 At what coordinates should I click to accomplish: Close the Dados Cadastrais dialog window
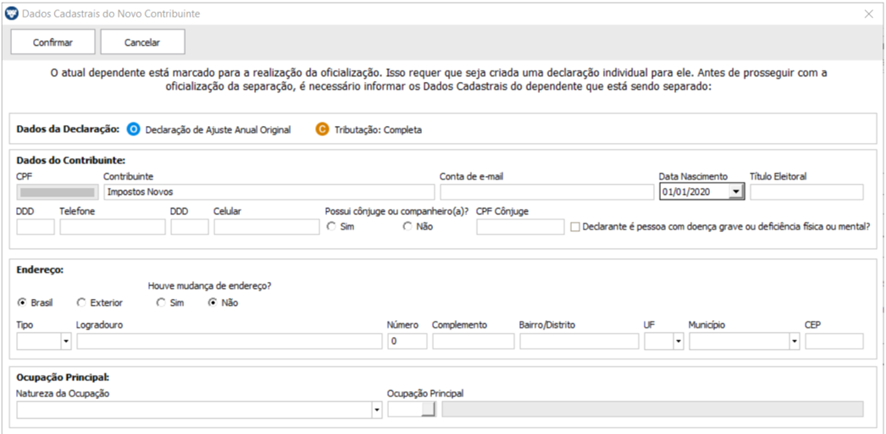[x=868, y=14]
